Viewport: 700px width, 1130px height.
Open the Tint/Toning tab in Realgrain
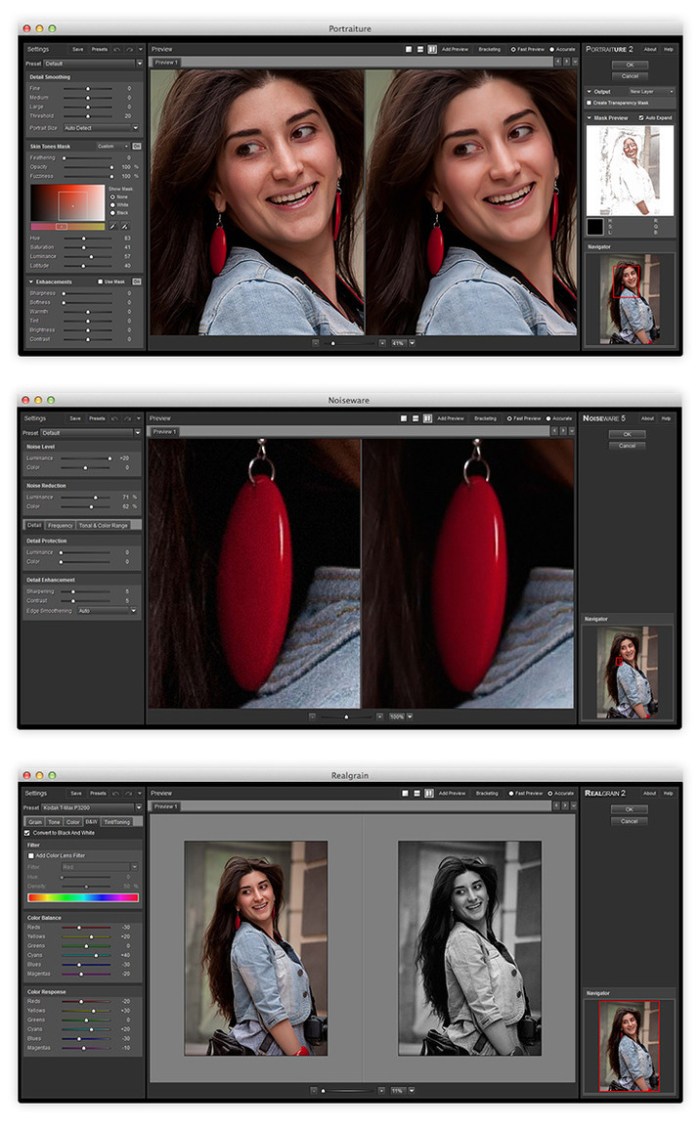click(x=117, y=821)
